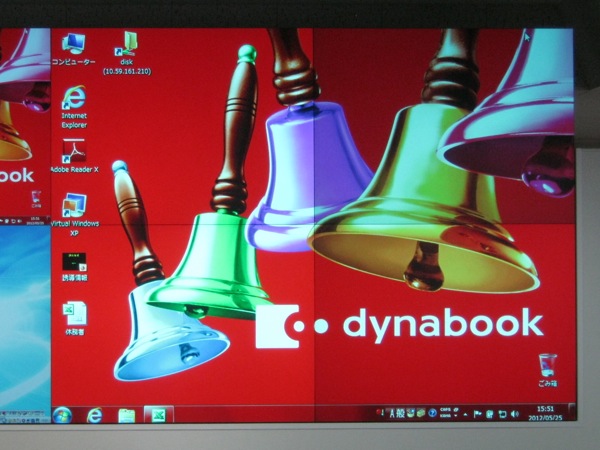This screenshot has width=600, height=450.
Task: Open the Adobe Reader X shortcut
Action: point(73,152)
